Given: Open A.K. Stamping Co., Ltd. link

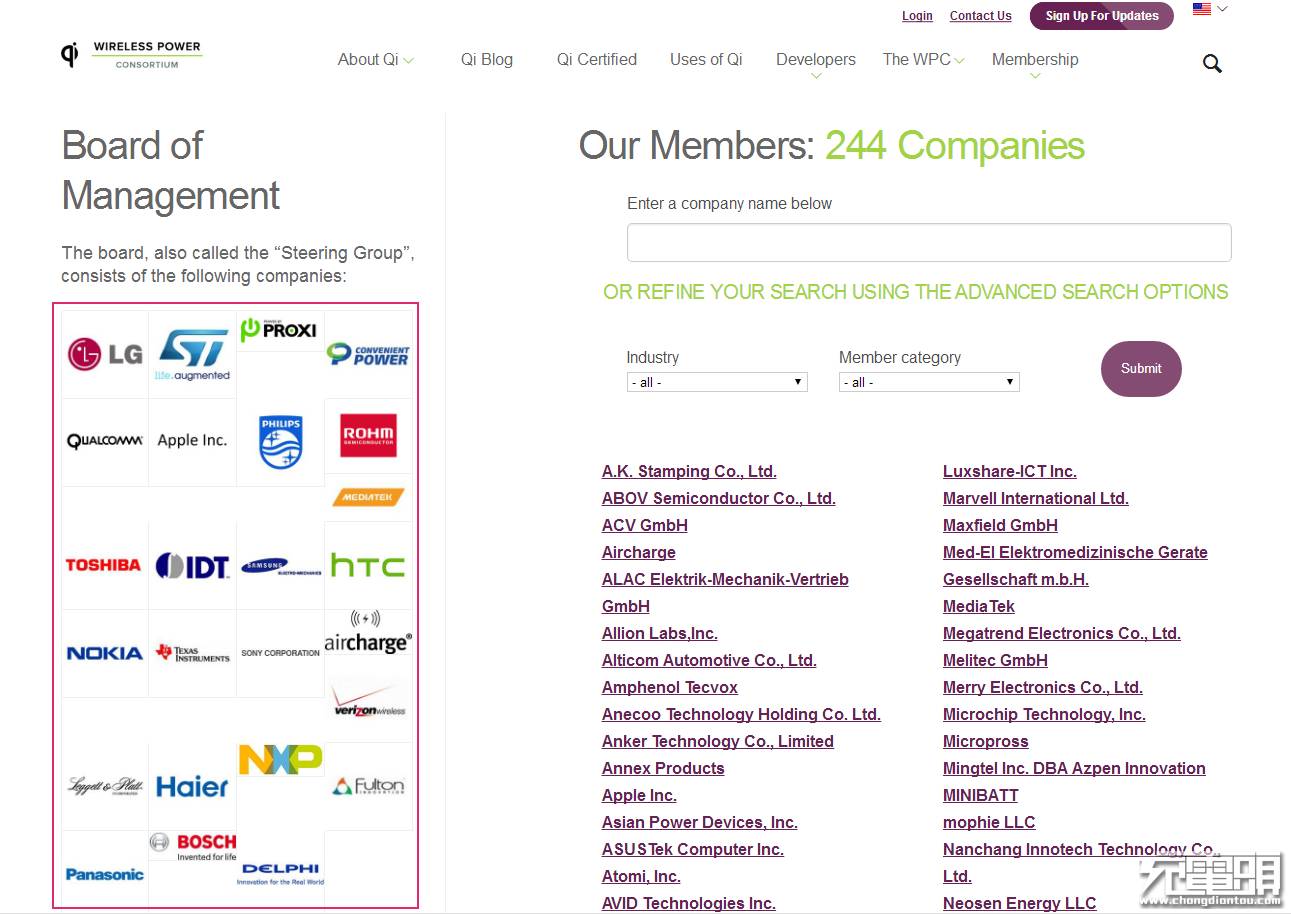Looking at the screenshot, I should click(689, 472).
